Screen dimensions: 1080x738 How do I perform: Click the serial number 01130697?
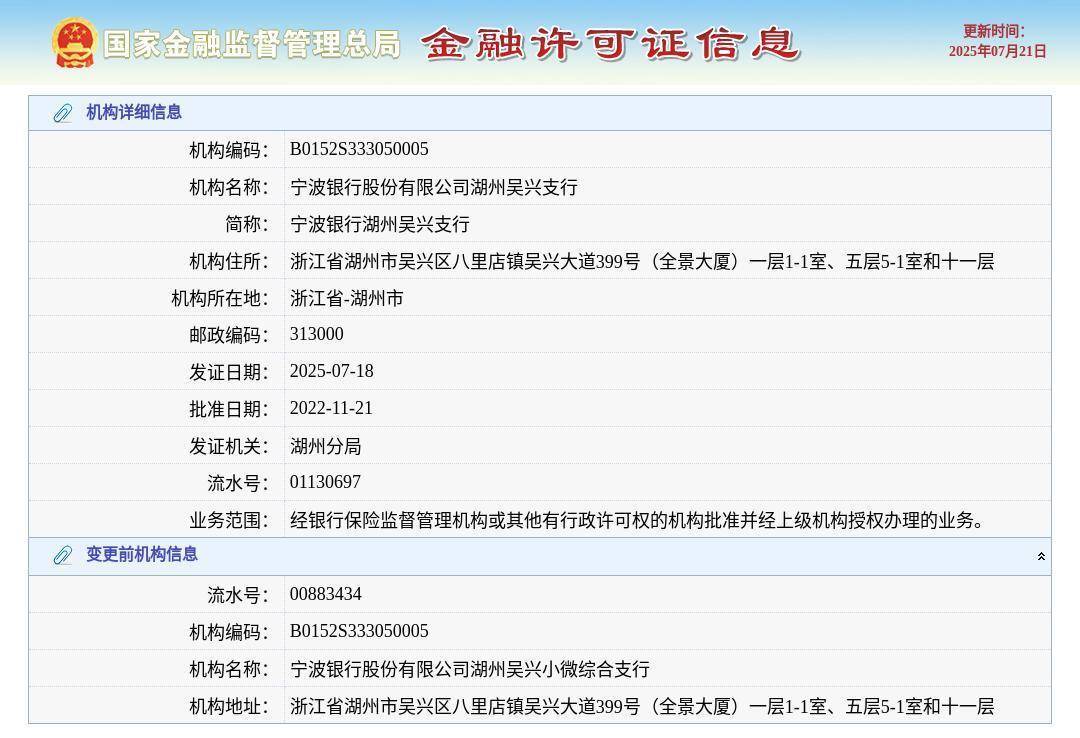(324, 482)
